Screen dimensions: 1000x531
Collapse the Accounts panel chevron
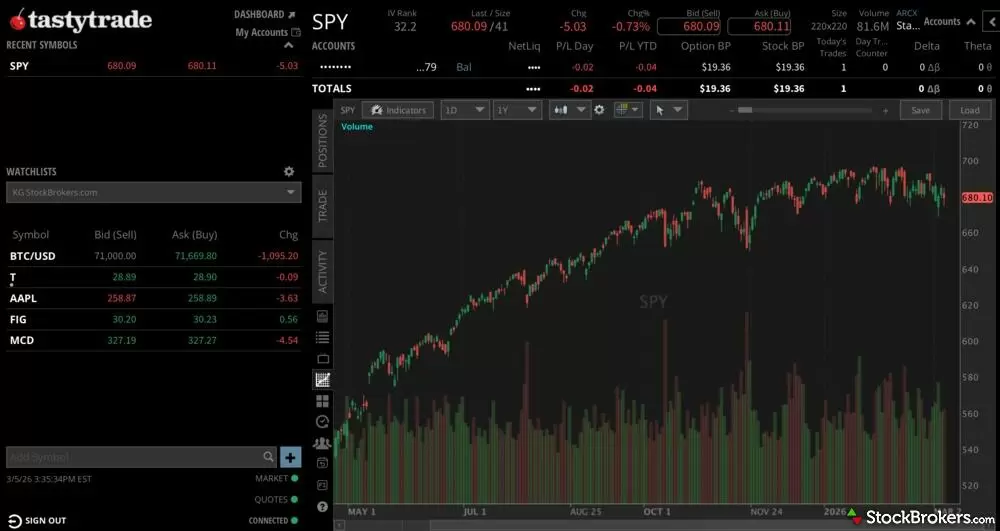click(971, 22)
